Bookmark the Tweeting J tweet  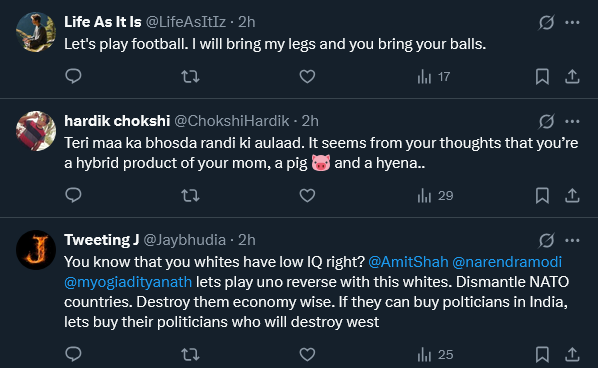pos(542,354)
